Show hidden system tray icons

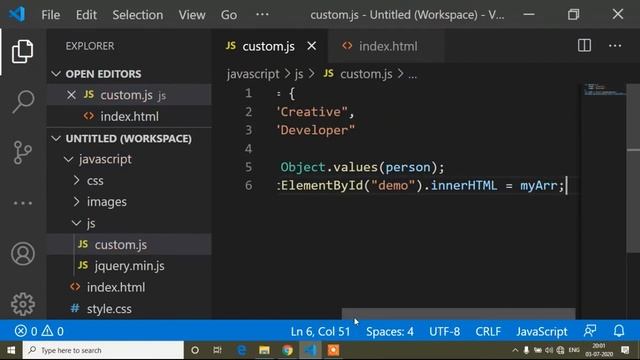515,350
